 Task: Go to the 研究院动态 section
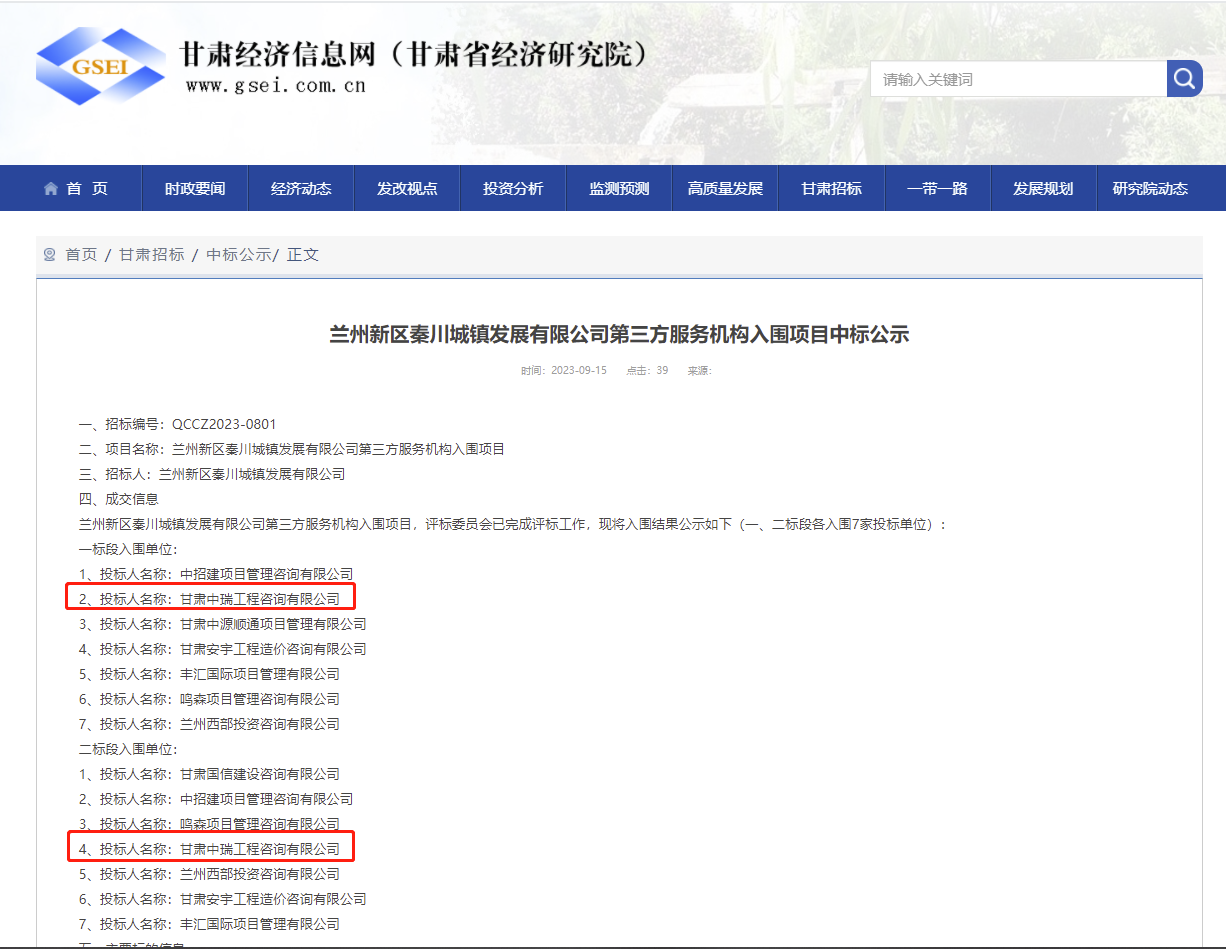tap(1150, 188)
